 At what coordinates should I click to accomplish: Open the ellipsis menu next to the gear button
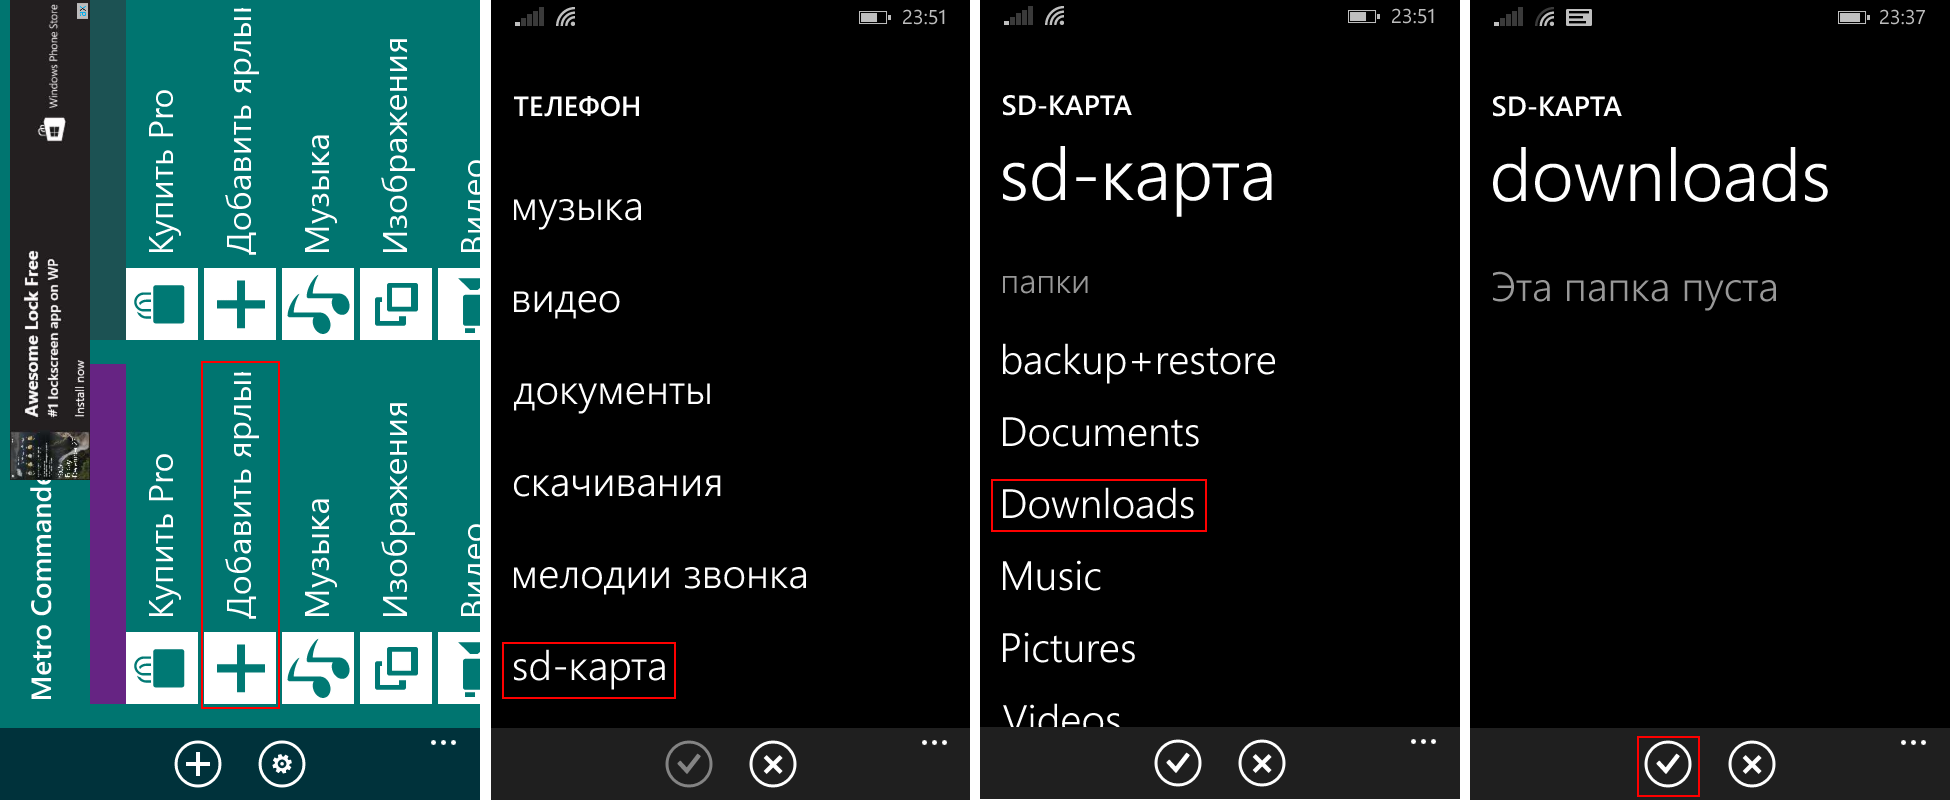tap(443, 742)
